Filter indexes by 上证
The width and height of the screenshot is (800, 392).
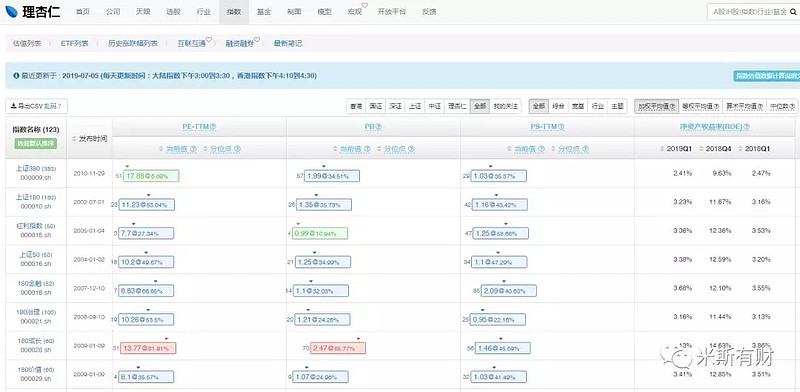click(415, 106)
